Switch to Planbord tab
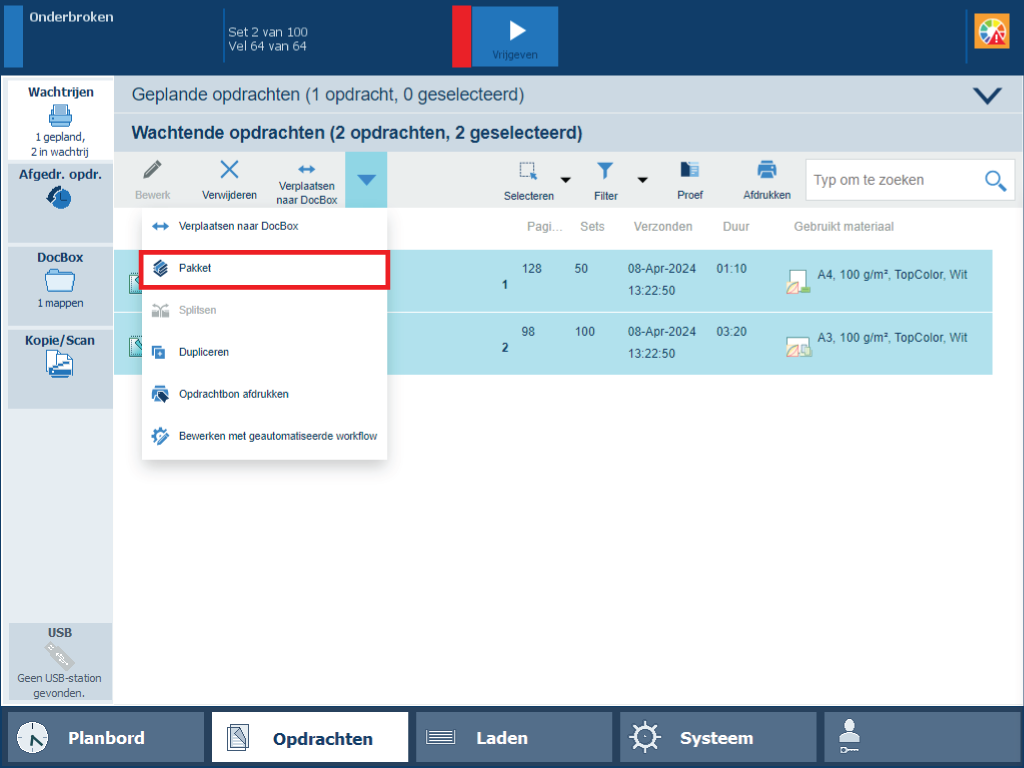 (106, 737)
